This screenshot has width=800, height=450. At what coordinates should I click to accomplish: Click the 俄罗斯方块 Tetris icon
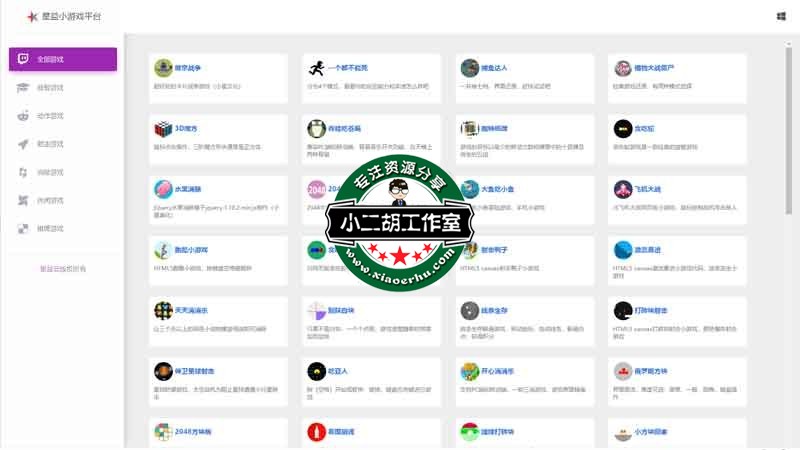pos(622,371)
